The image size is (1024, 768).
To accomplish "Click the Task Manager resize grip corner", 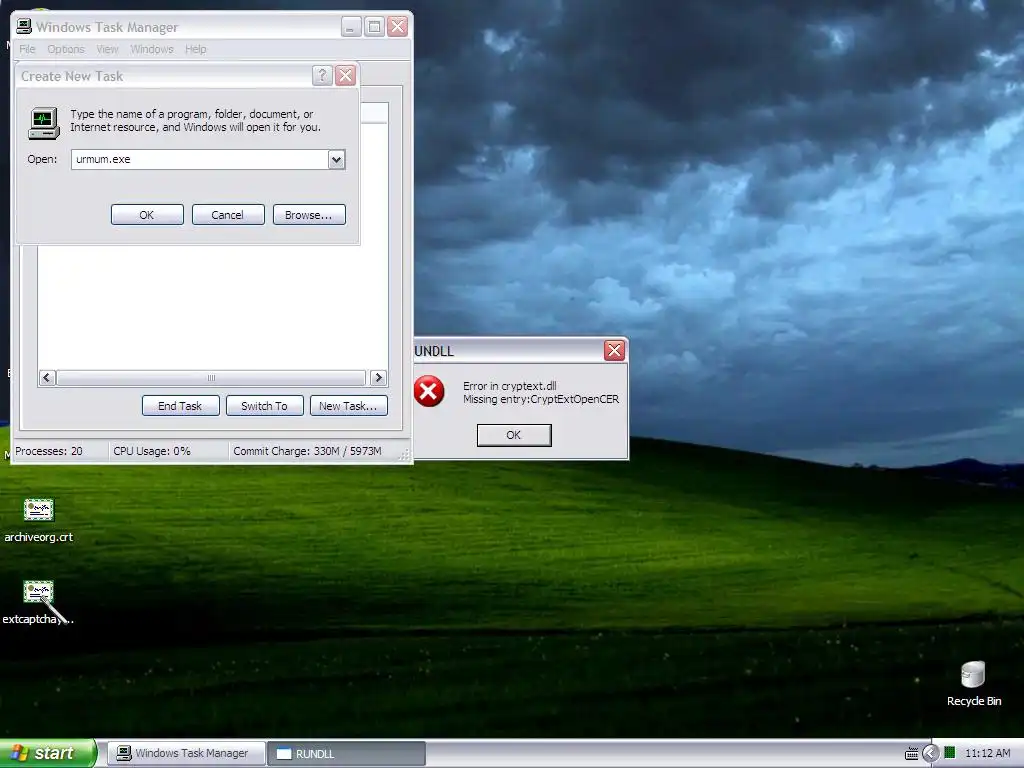I will (405, 455).
